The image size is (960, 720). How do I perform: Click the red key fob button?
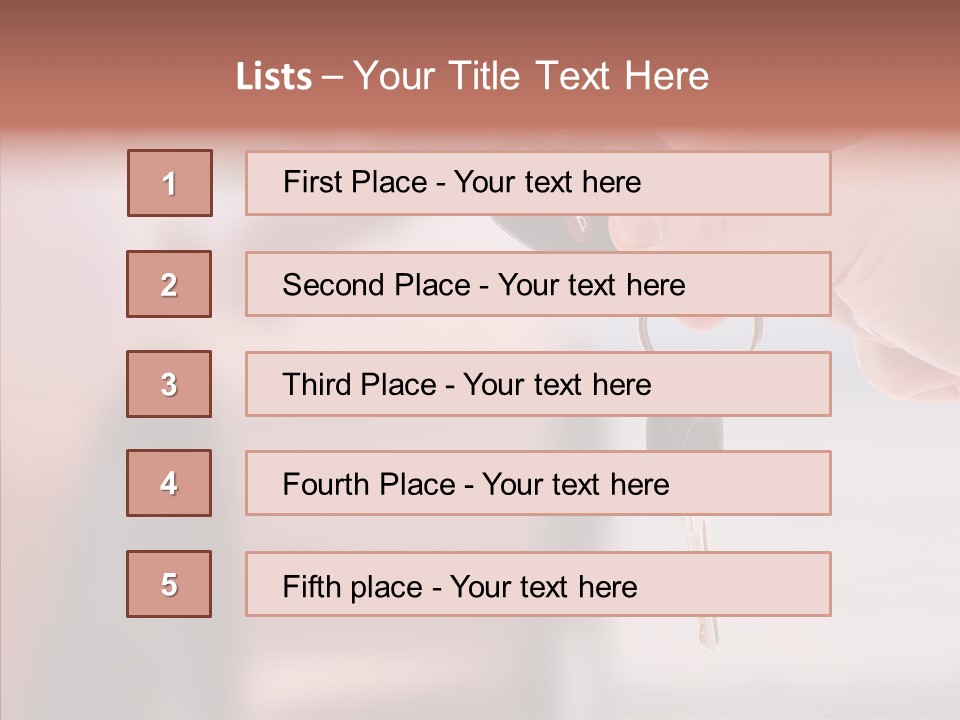(581, 223)
